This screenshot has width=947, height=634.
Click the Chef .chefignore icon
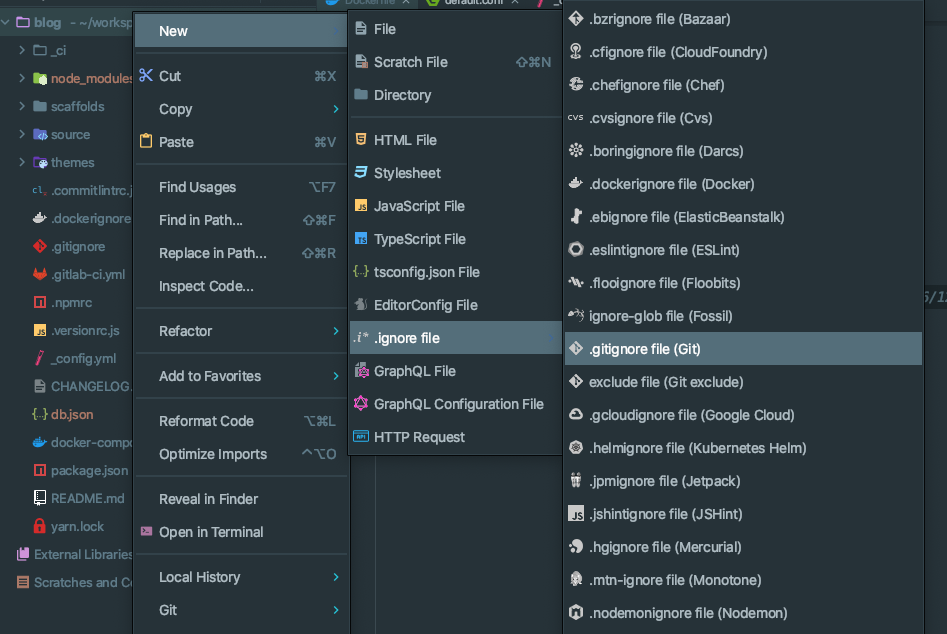576,85
